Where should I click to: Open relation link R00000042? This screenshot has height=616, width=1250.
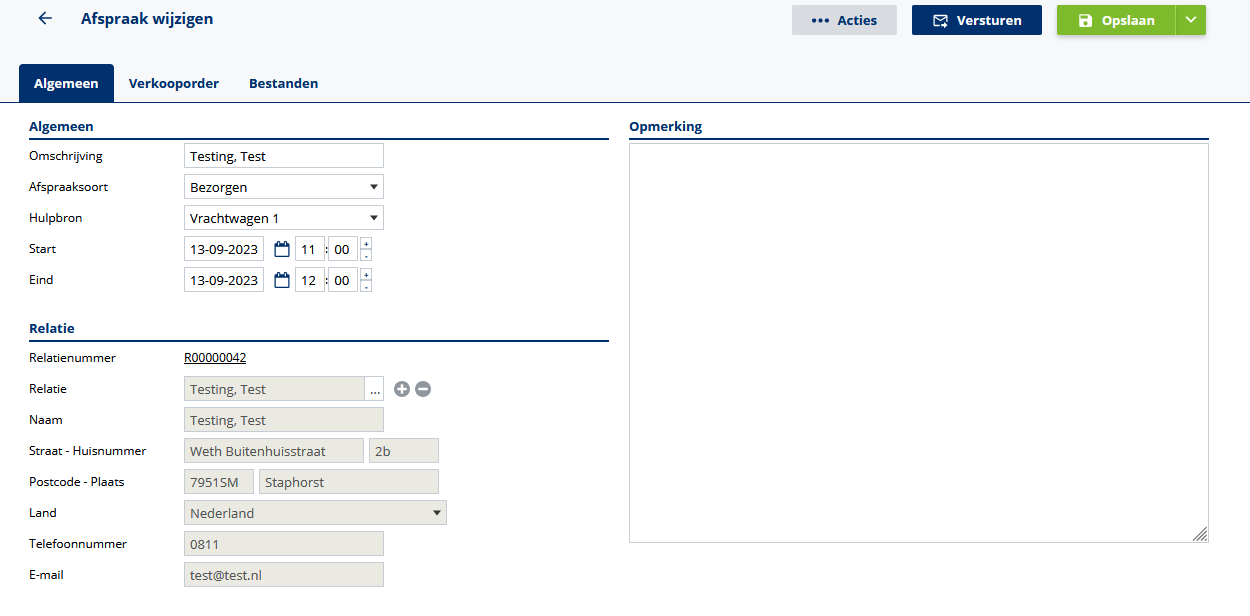coord(215,358)
